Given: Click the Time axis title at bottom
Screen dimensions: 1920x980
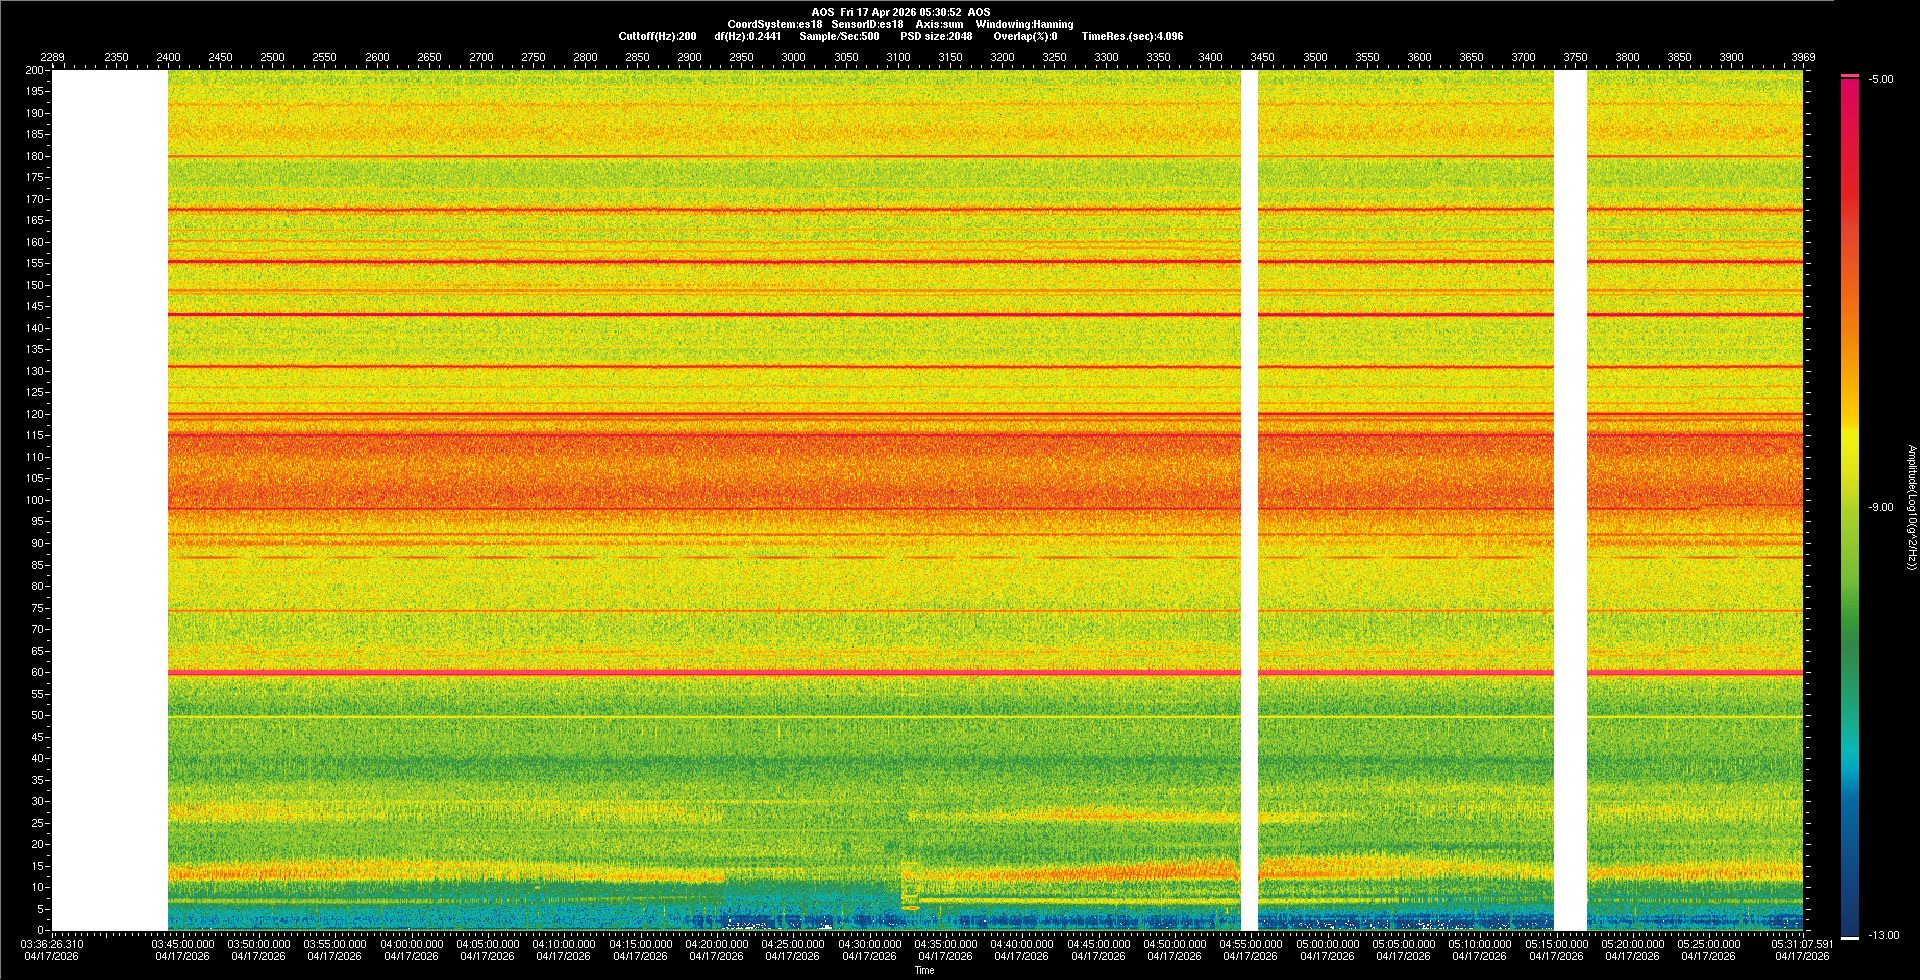Looking at the screenshot, I should (924, 971).
